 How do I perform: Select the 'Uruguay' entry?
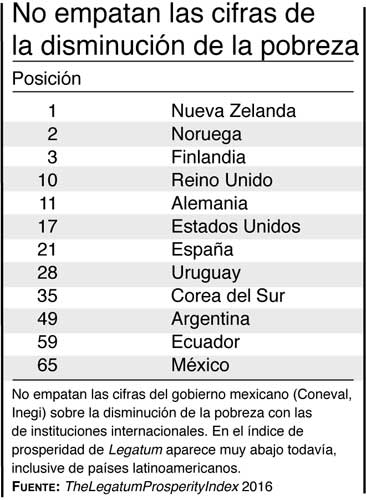[206, 273]
